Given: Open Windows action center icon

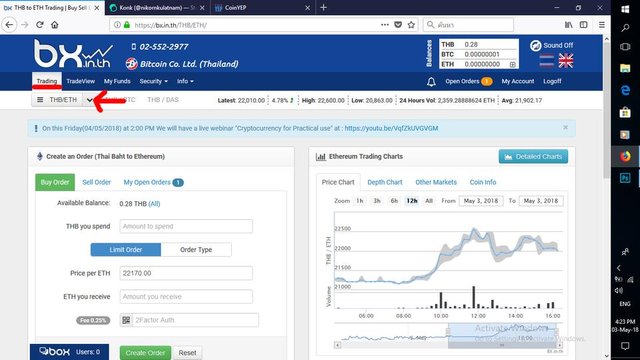Looking at the screenshot, I should tap(625, 346).
